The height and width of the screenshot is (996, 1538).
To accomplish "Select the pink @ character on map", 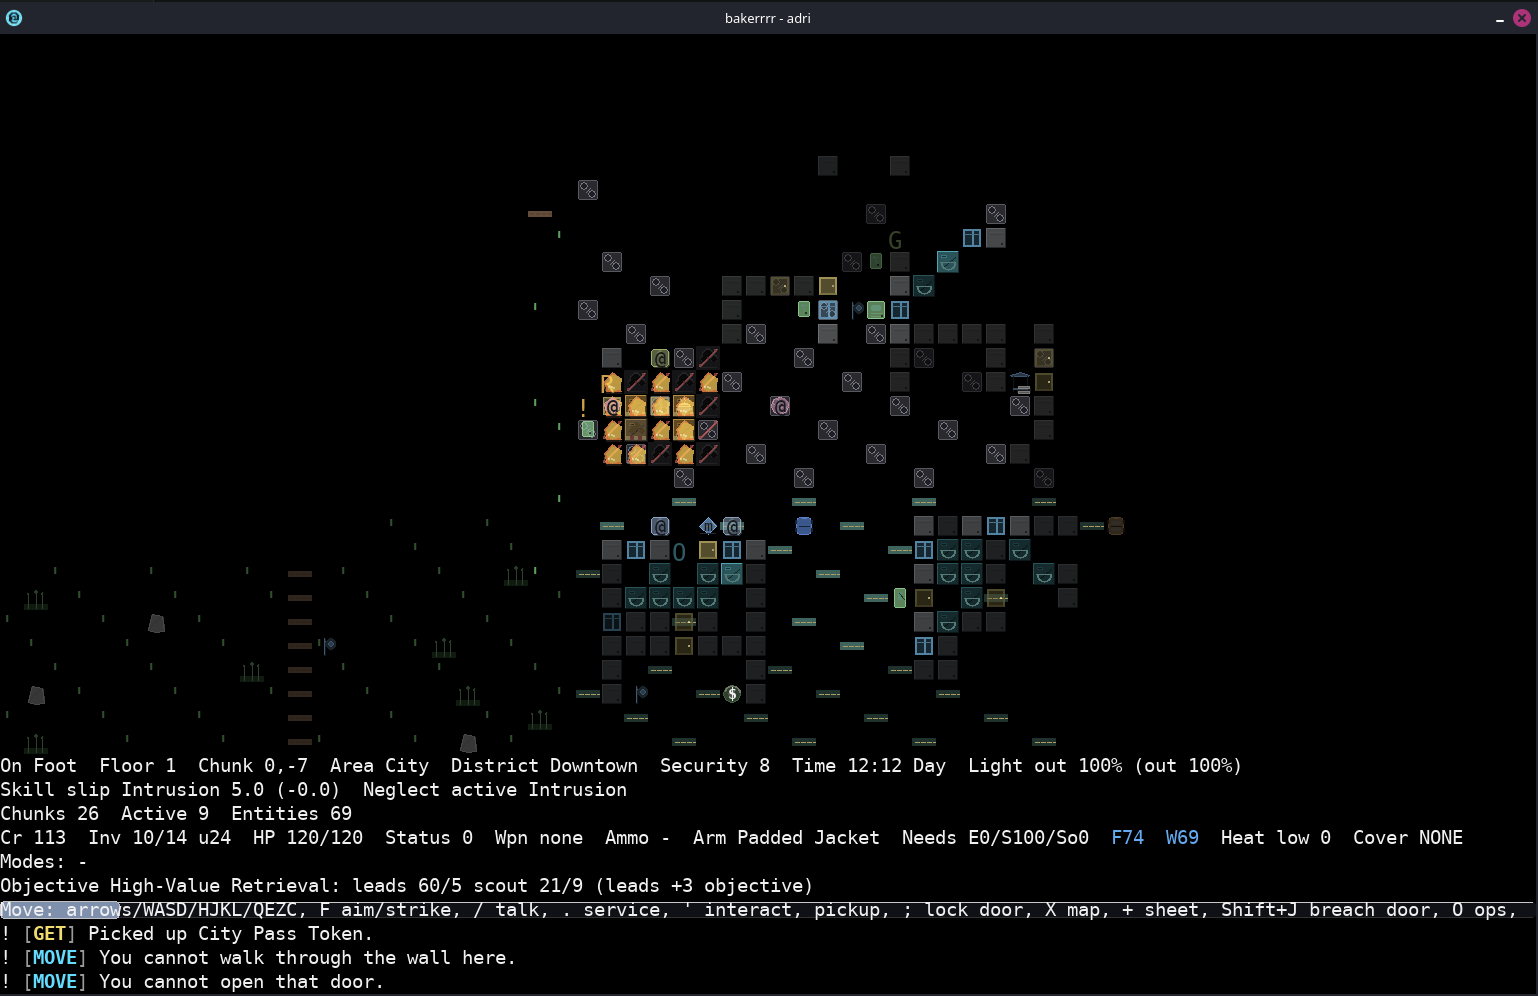I will [x=780, y=406].
